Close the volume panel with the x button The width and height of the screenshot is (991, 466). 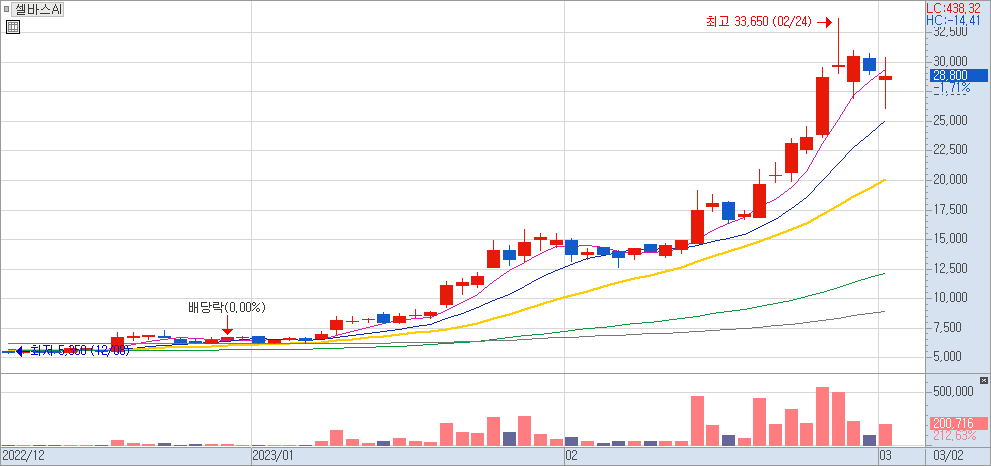tap(983, 380)
